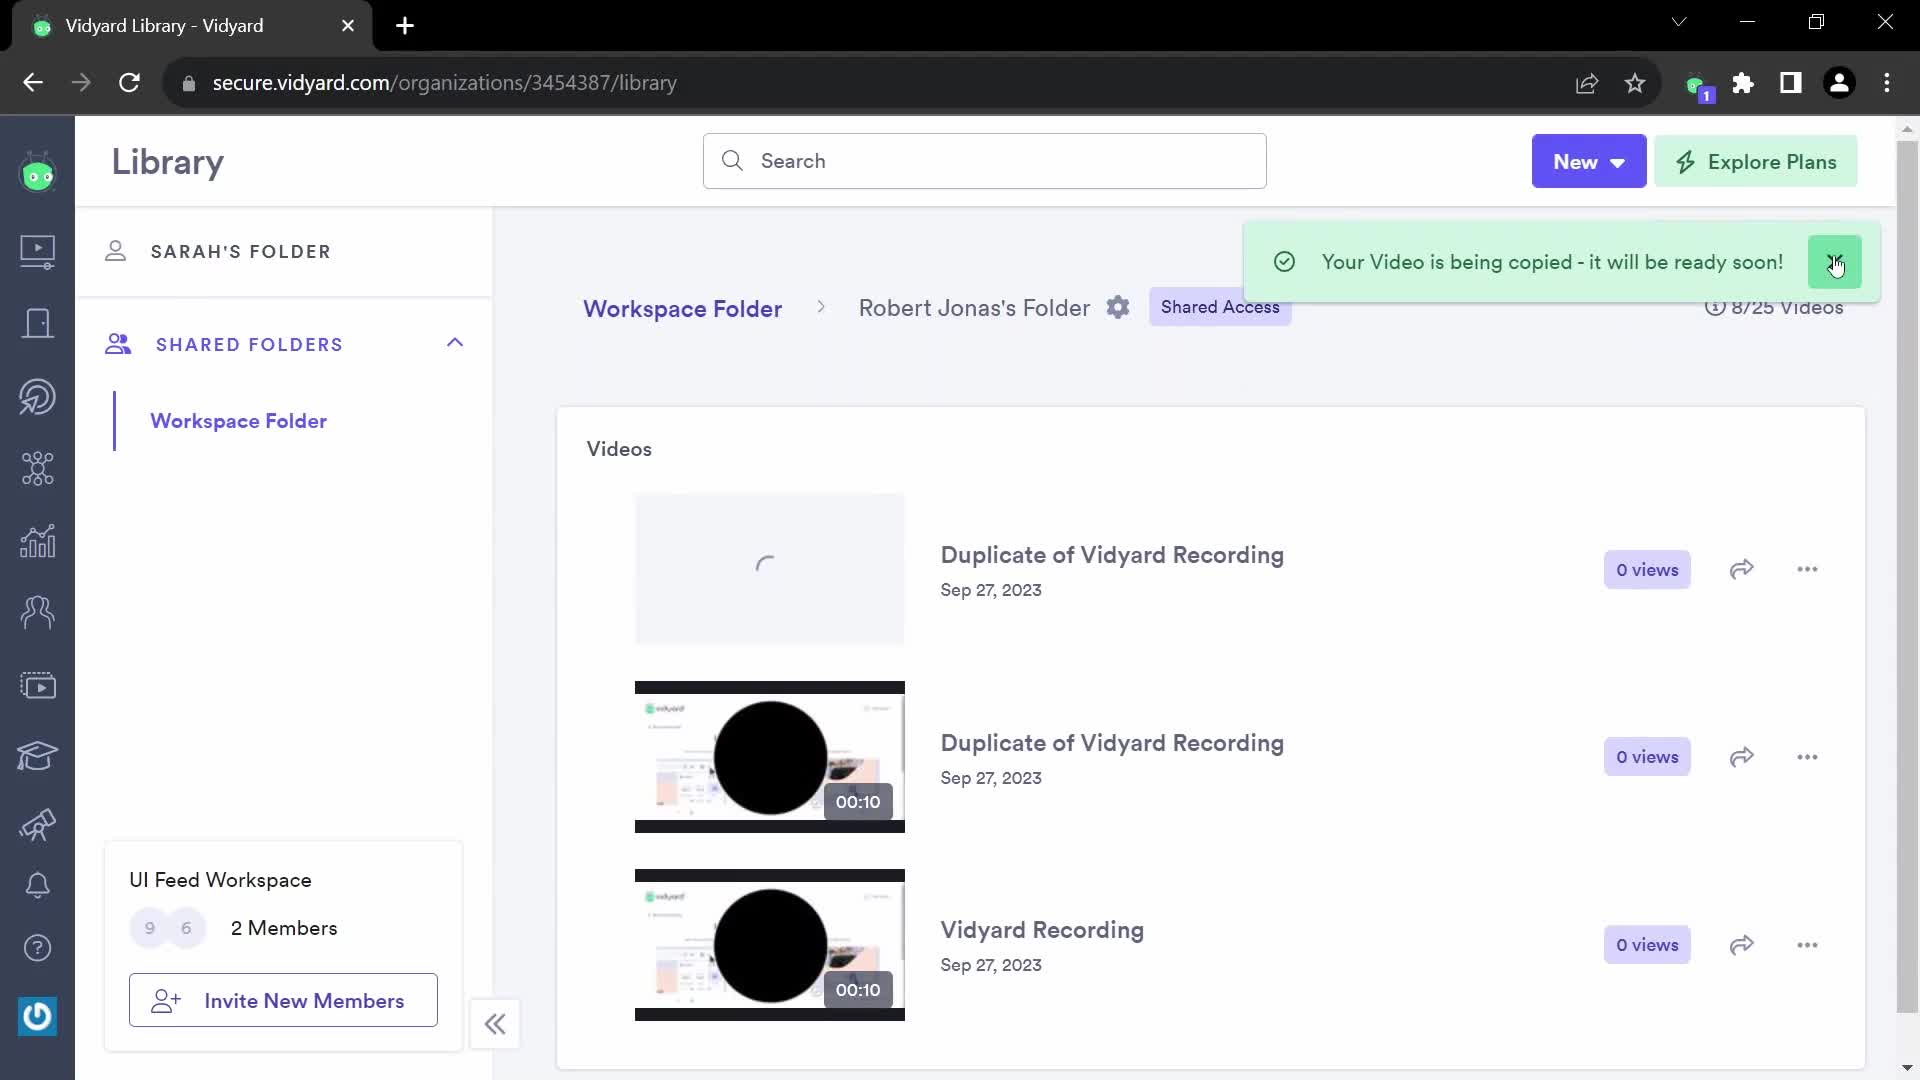The height and width of the screenshot is (1080, 1920).
Task: Open the integrations hub icon in sidebar
Action: 38,468
